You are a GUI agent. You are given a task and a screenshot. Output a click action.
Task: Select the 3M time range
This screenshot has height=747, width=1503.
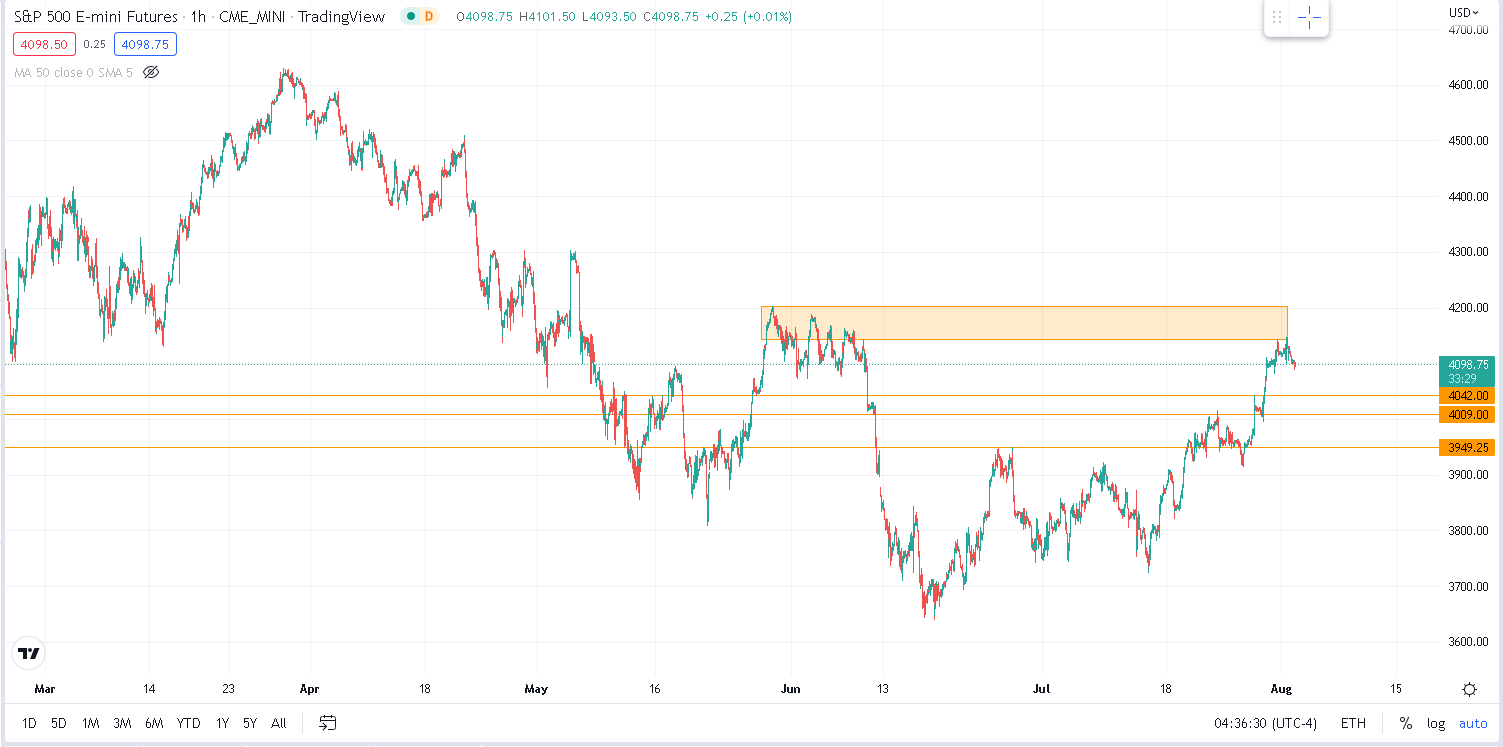(x=122, y=723)
